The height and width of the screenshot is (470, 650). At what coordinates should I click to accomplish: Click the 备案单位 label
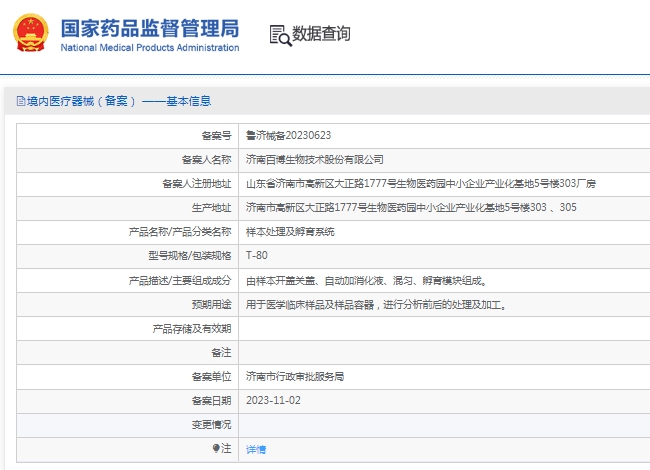[x=211, y=376]
